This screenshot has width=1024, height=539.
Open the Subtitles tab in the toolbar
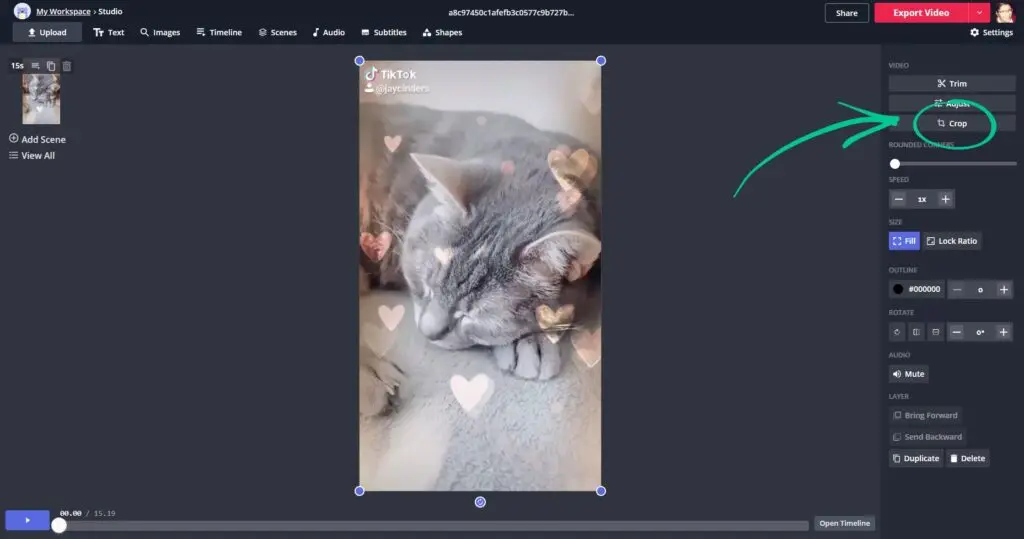pyautogui.click(x=383, y=32)
